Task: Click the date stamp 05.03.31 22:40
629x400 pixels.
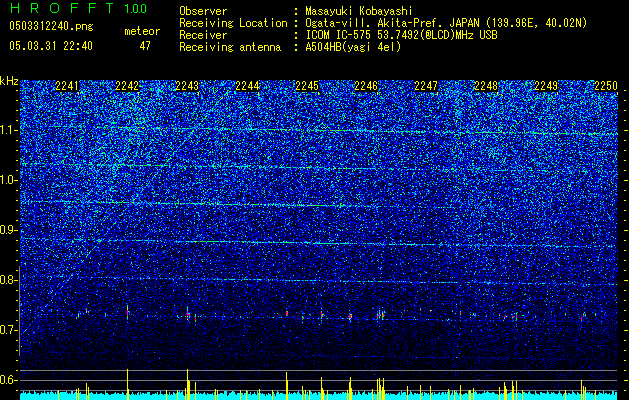Action: pos(51,46)
